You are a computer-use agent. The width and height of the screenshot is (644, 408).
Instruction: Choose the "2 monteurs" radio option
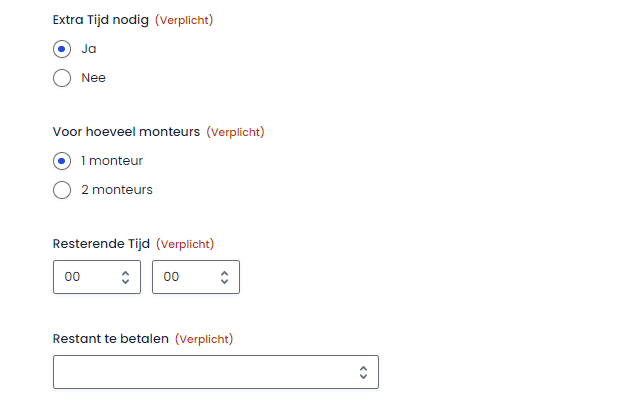coord(62,190)
